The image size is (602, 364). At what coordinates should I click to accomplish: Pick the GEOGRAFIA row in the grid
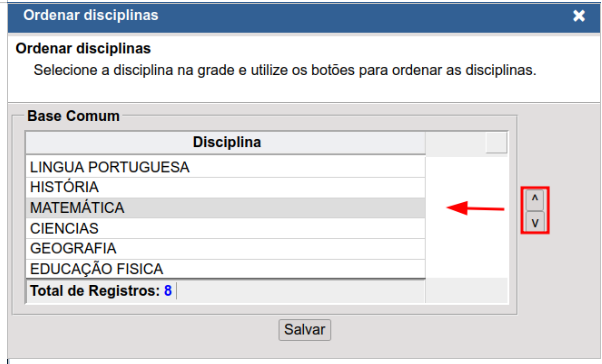(226, 249)
